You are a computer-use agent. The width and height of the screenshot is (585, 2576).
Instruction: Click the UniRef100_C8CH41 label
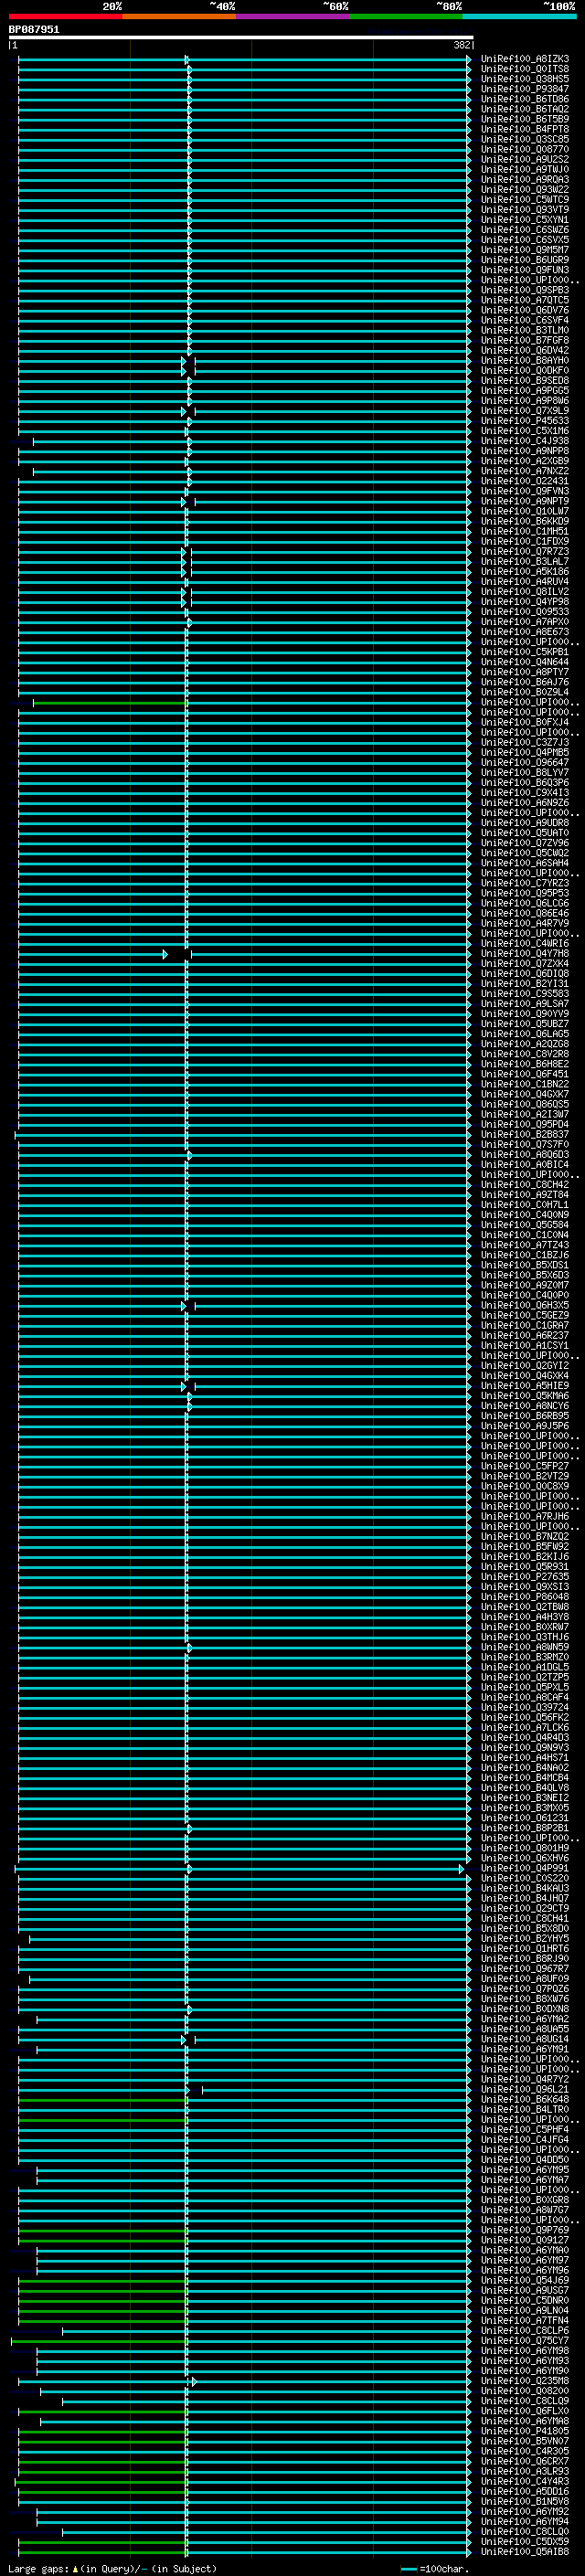point(525,1918)
